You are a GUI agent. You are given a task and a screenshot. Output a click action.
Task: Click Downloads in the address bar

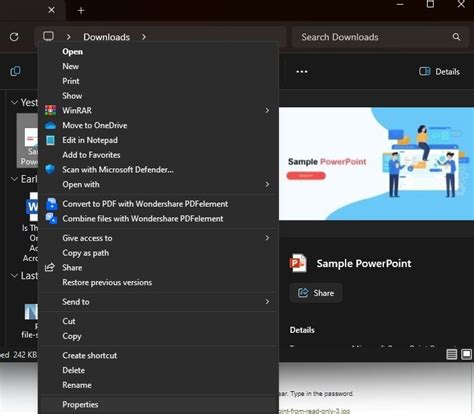click(106, 37)
